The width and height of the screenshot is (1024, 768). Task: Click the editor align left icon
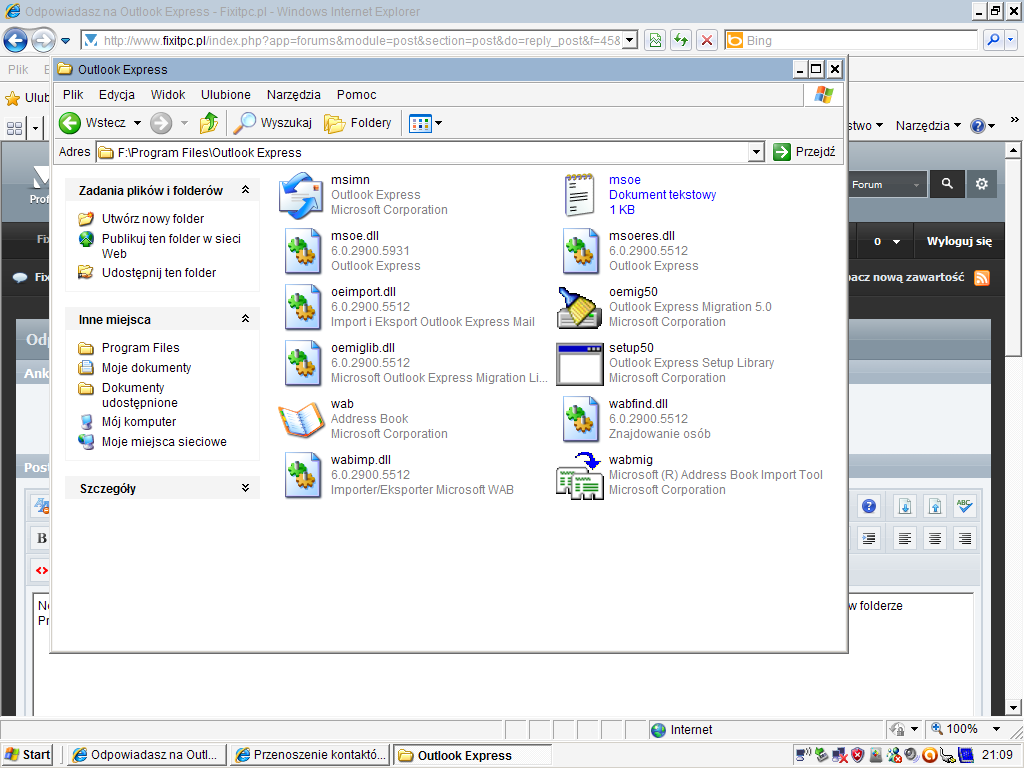[904, 538]
